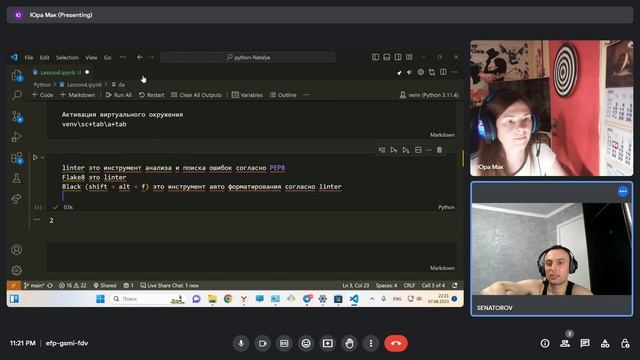The image size is (640, 360).
Task: Run All notebook cells
Action: (x=119, y=95)
